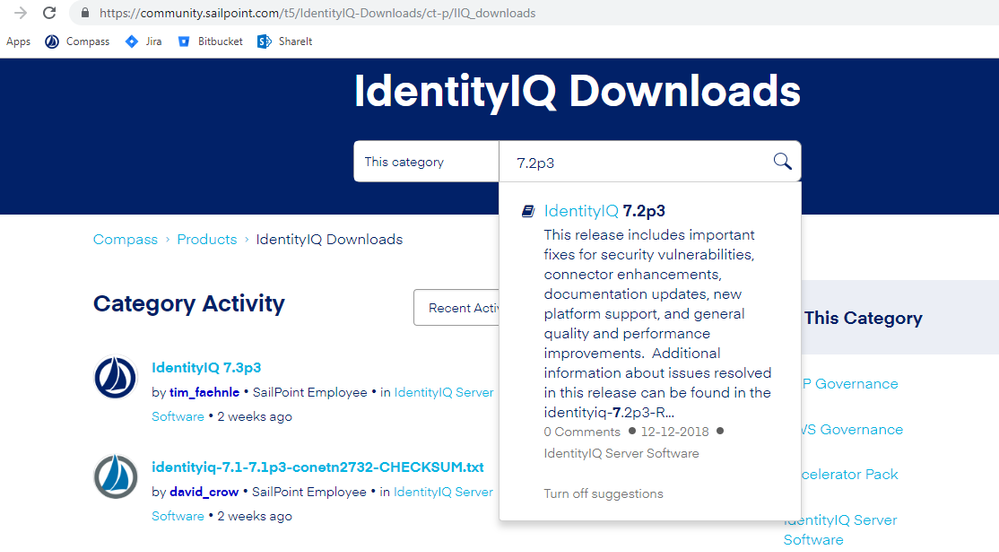
Task: Open the 'This category' search scope dropdown
Action: coord(426,161)
